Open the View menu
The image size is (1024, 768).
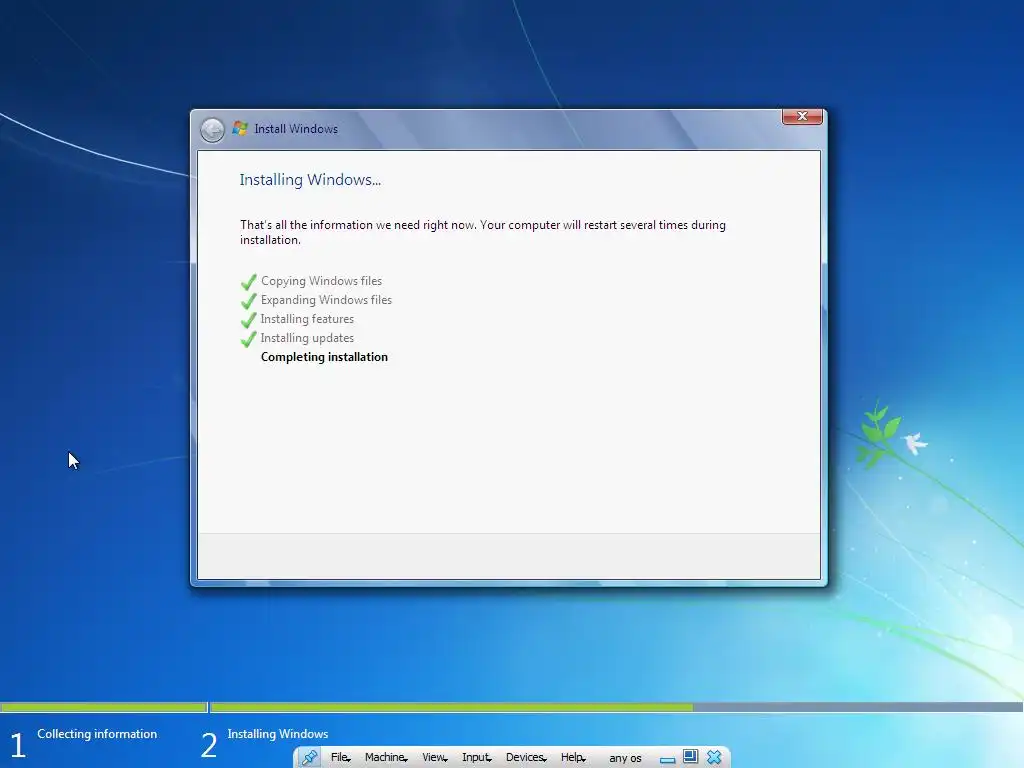coord(434,758)
